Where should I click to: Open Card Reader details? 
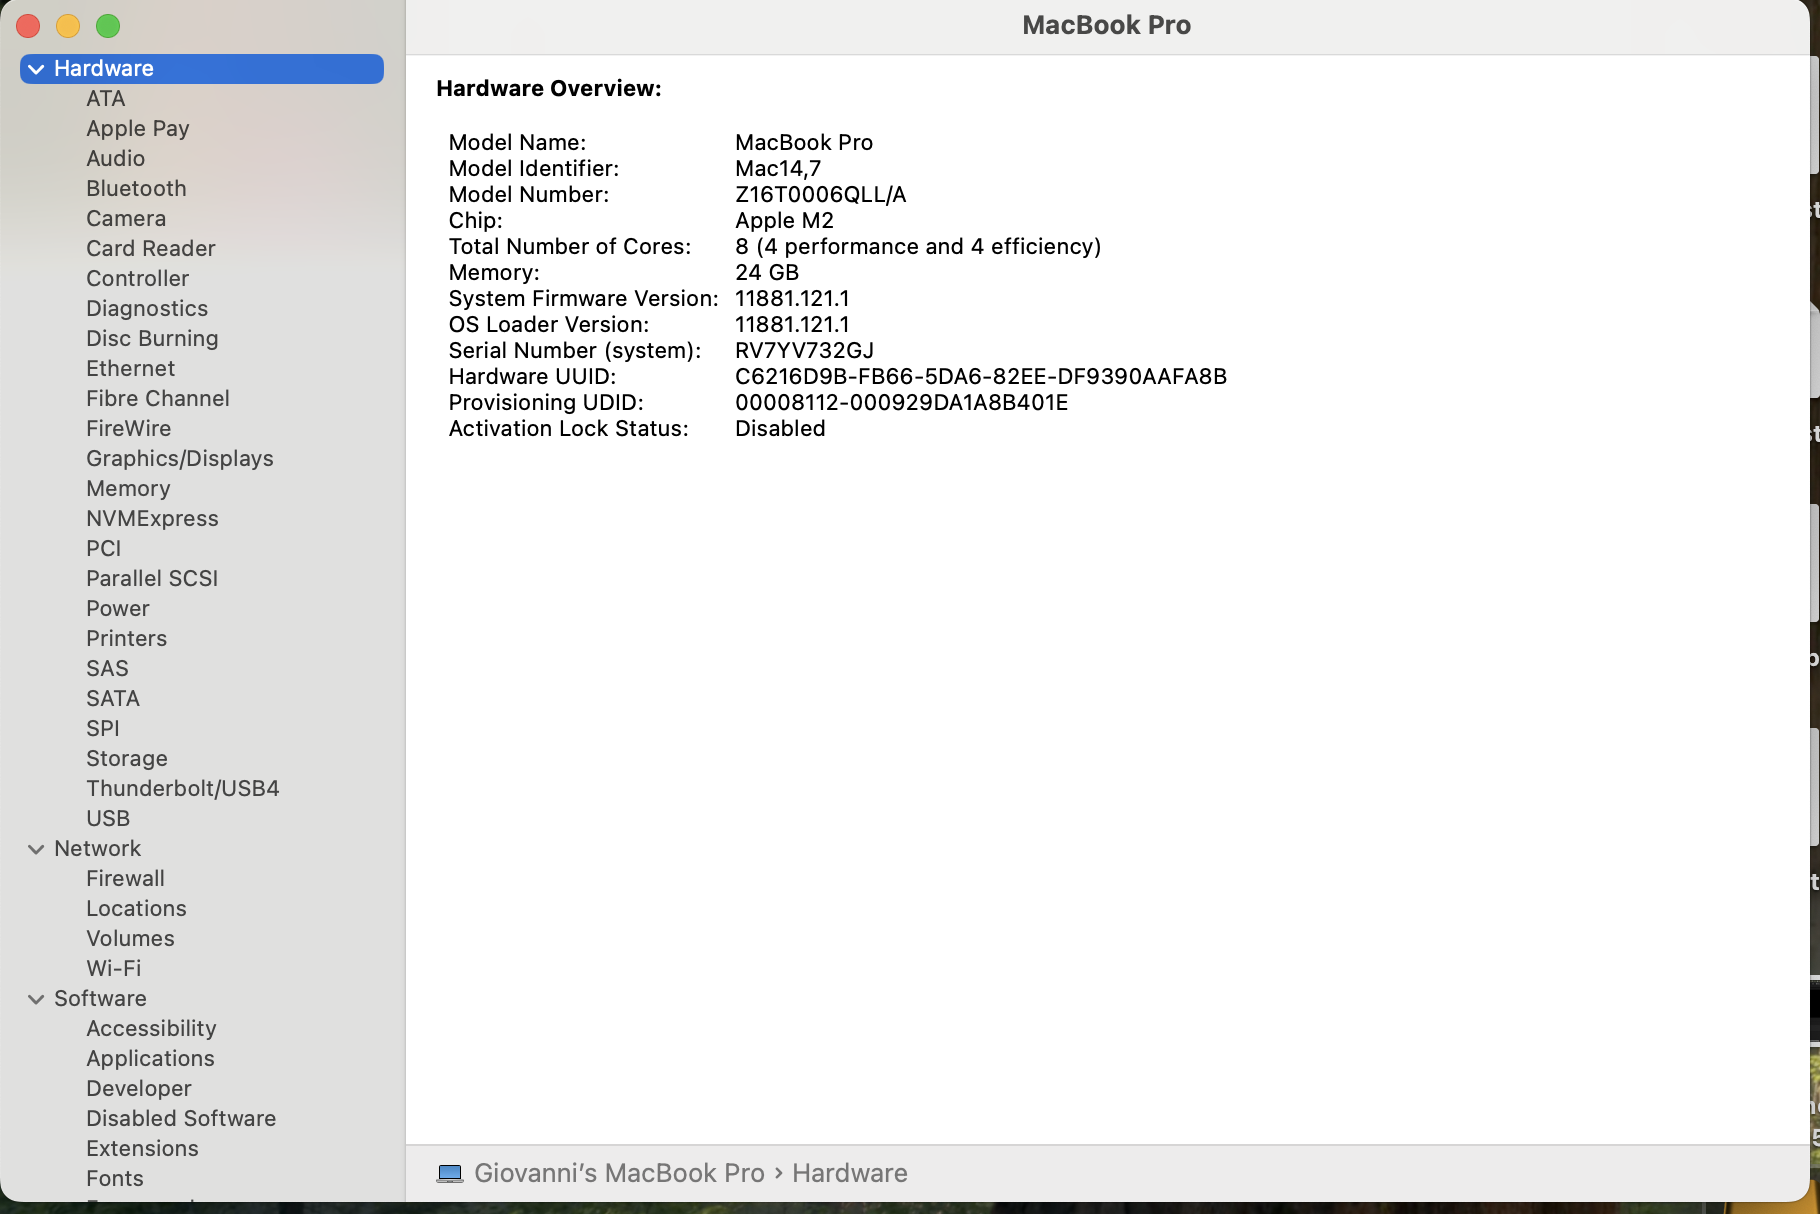(x=151, y=249)
